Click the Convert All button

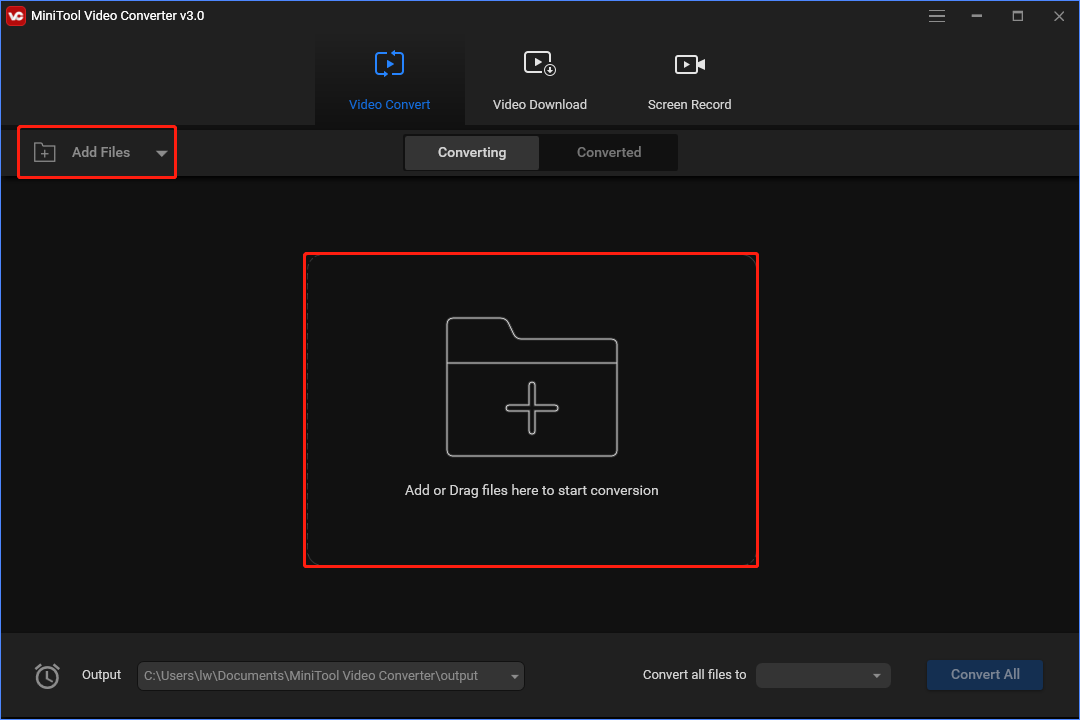(x=985, y=675)
